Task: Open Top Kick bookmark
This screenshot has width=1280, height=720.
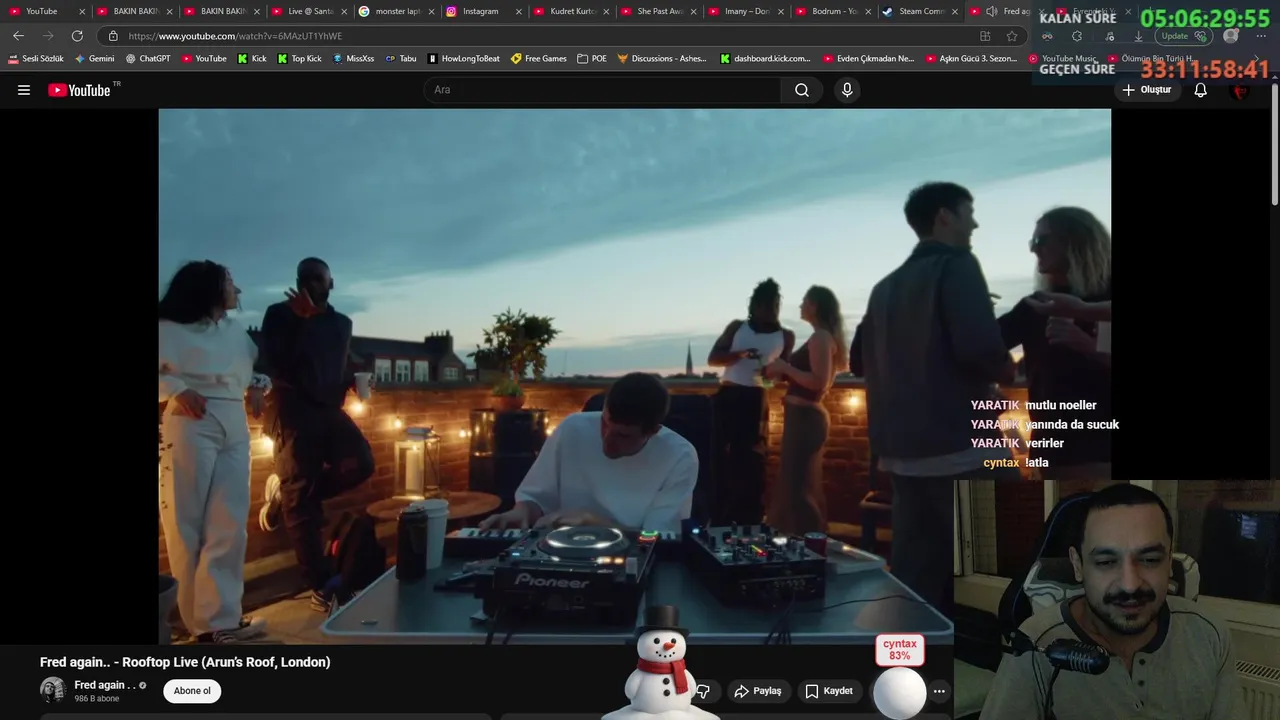Action: 300,59
